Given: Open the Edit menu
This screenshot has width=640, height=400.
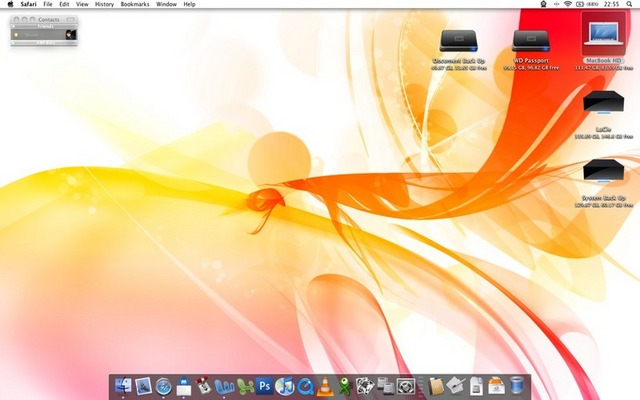Looking at the screenshot, I should (x=64, y=4).
